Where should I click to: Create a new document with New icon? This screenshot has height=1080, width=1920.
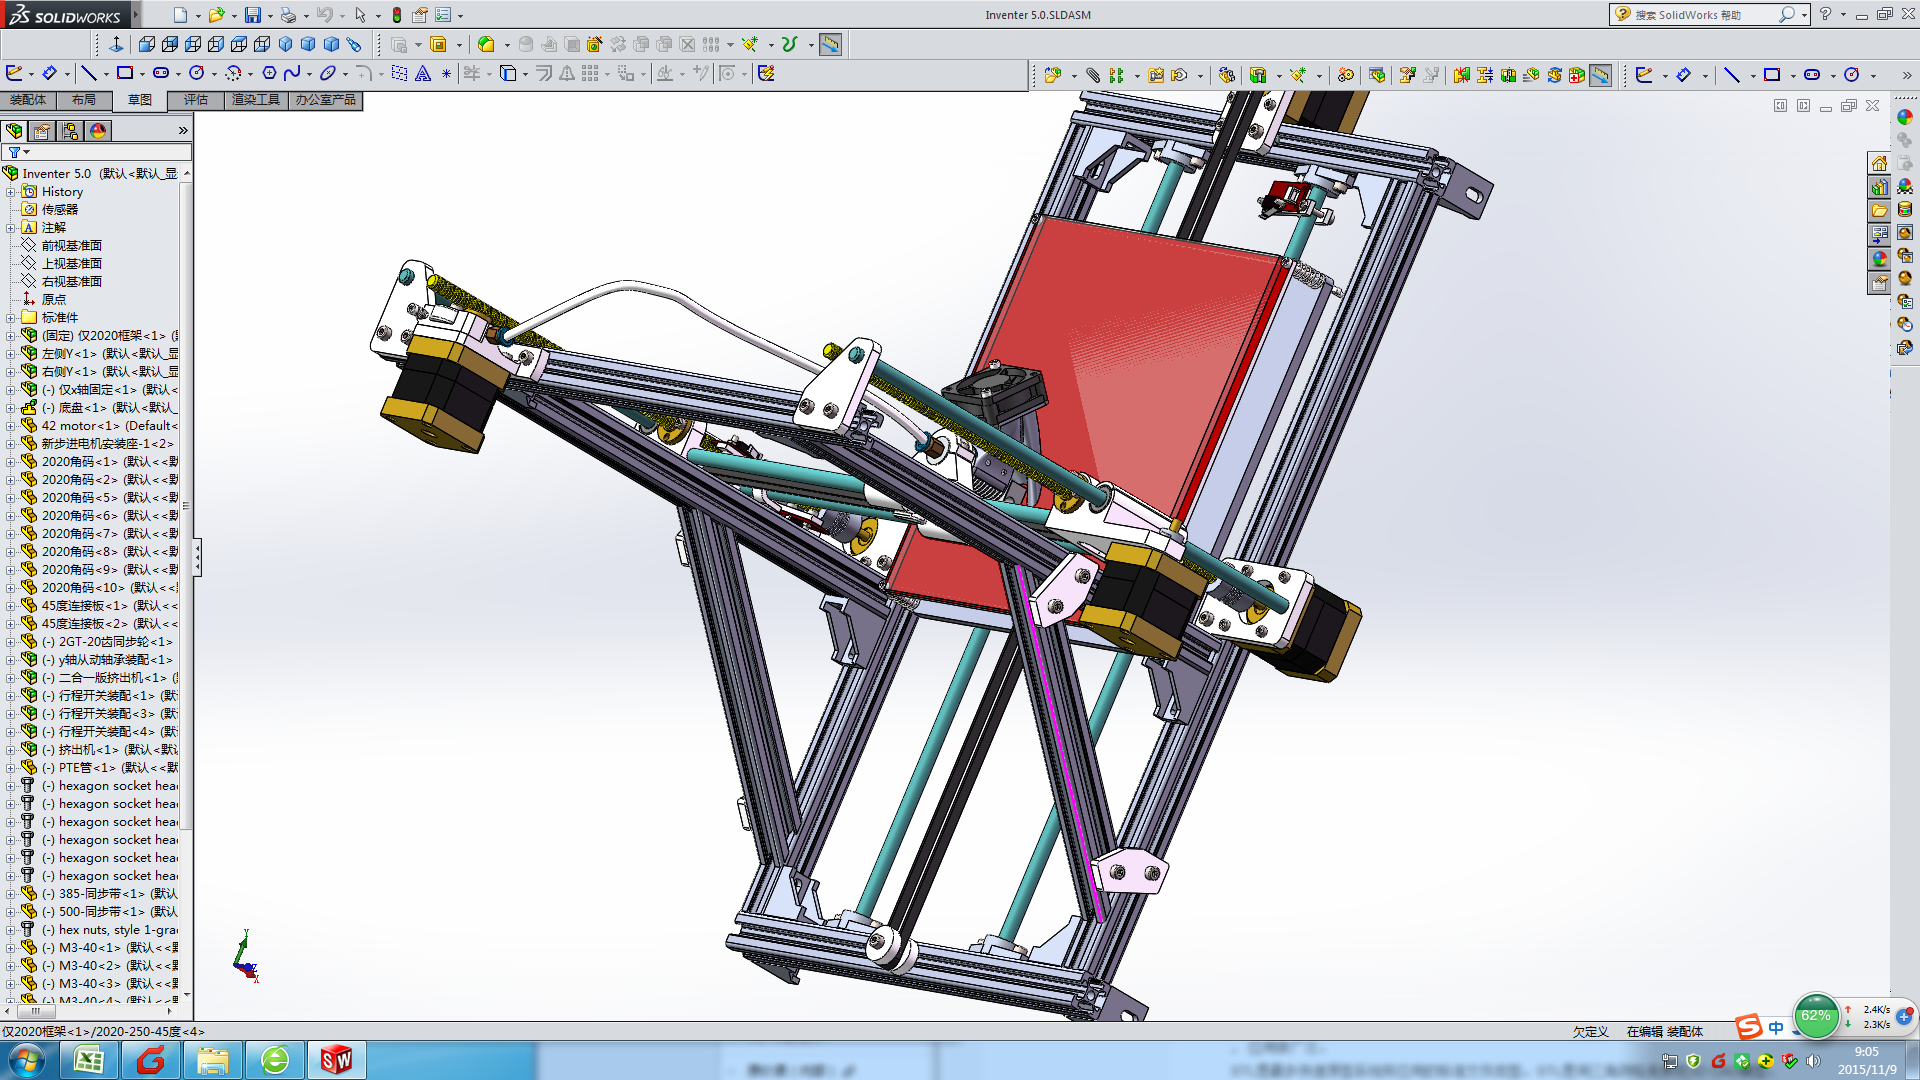(180, 15)
